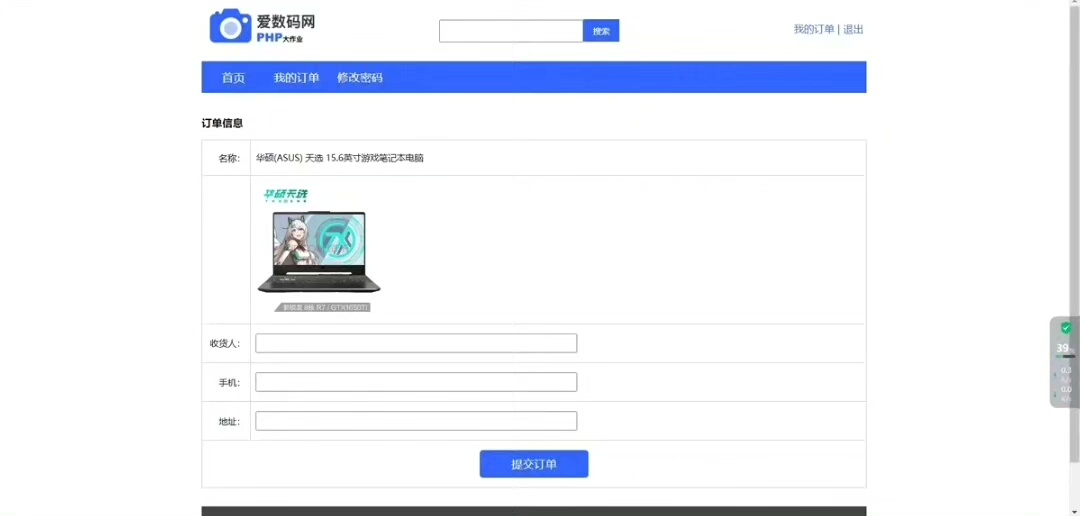The image size is (1080, 516).
Task: Click the 搜索 search button
Action: point(601,31)
